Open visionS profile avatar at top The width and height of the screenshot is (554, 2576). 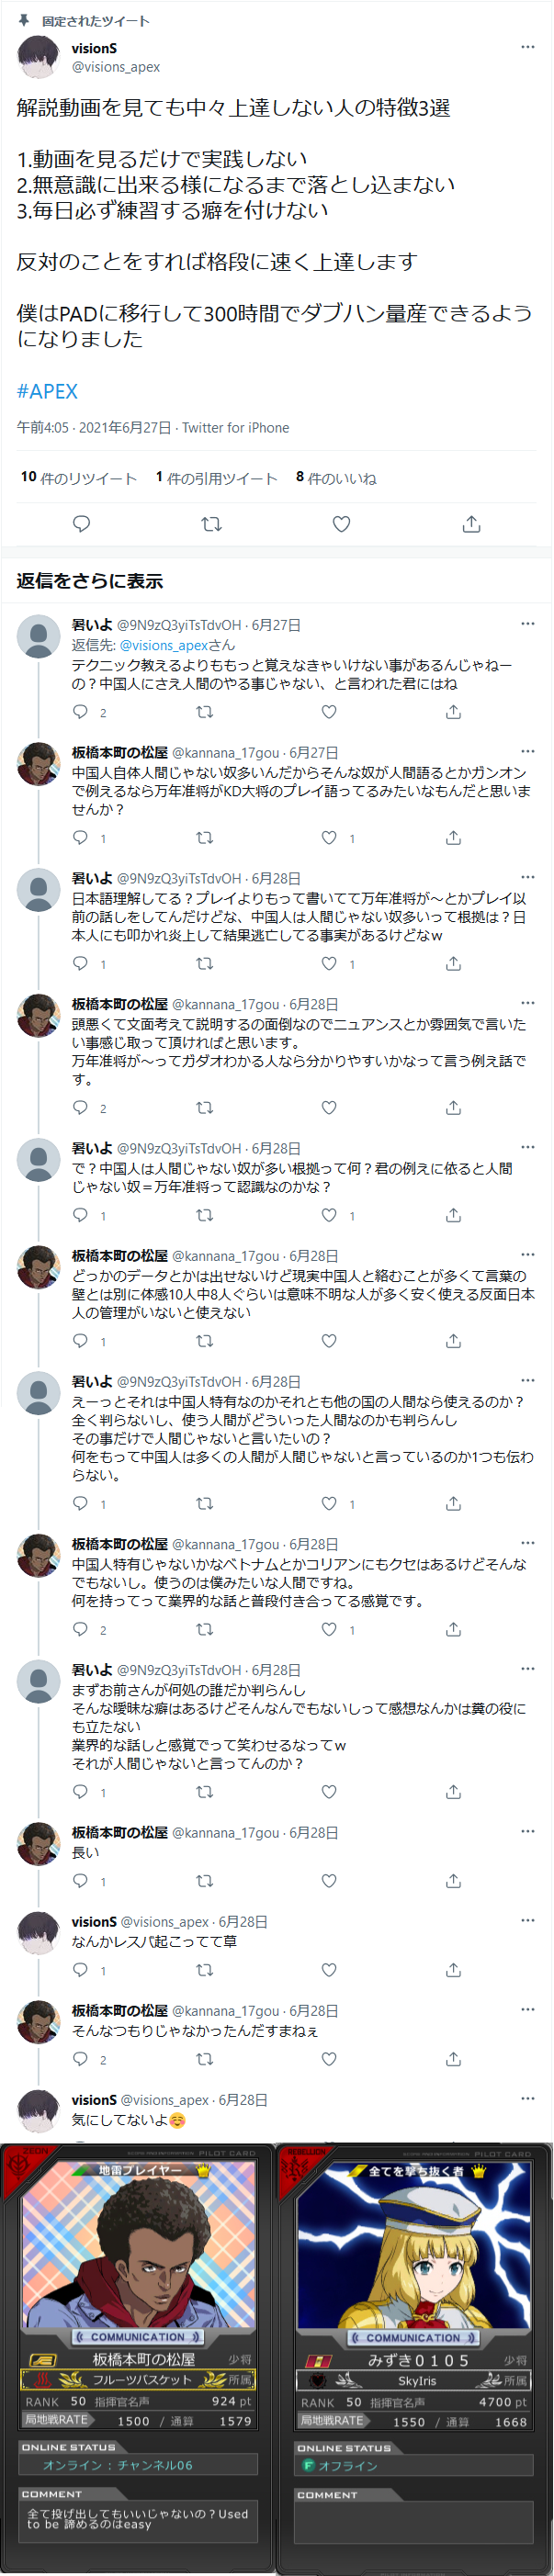[39, 57]
